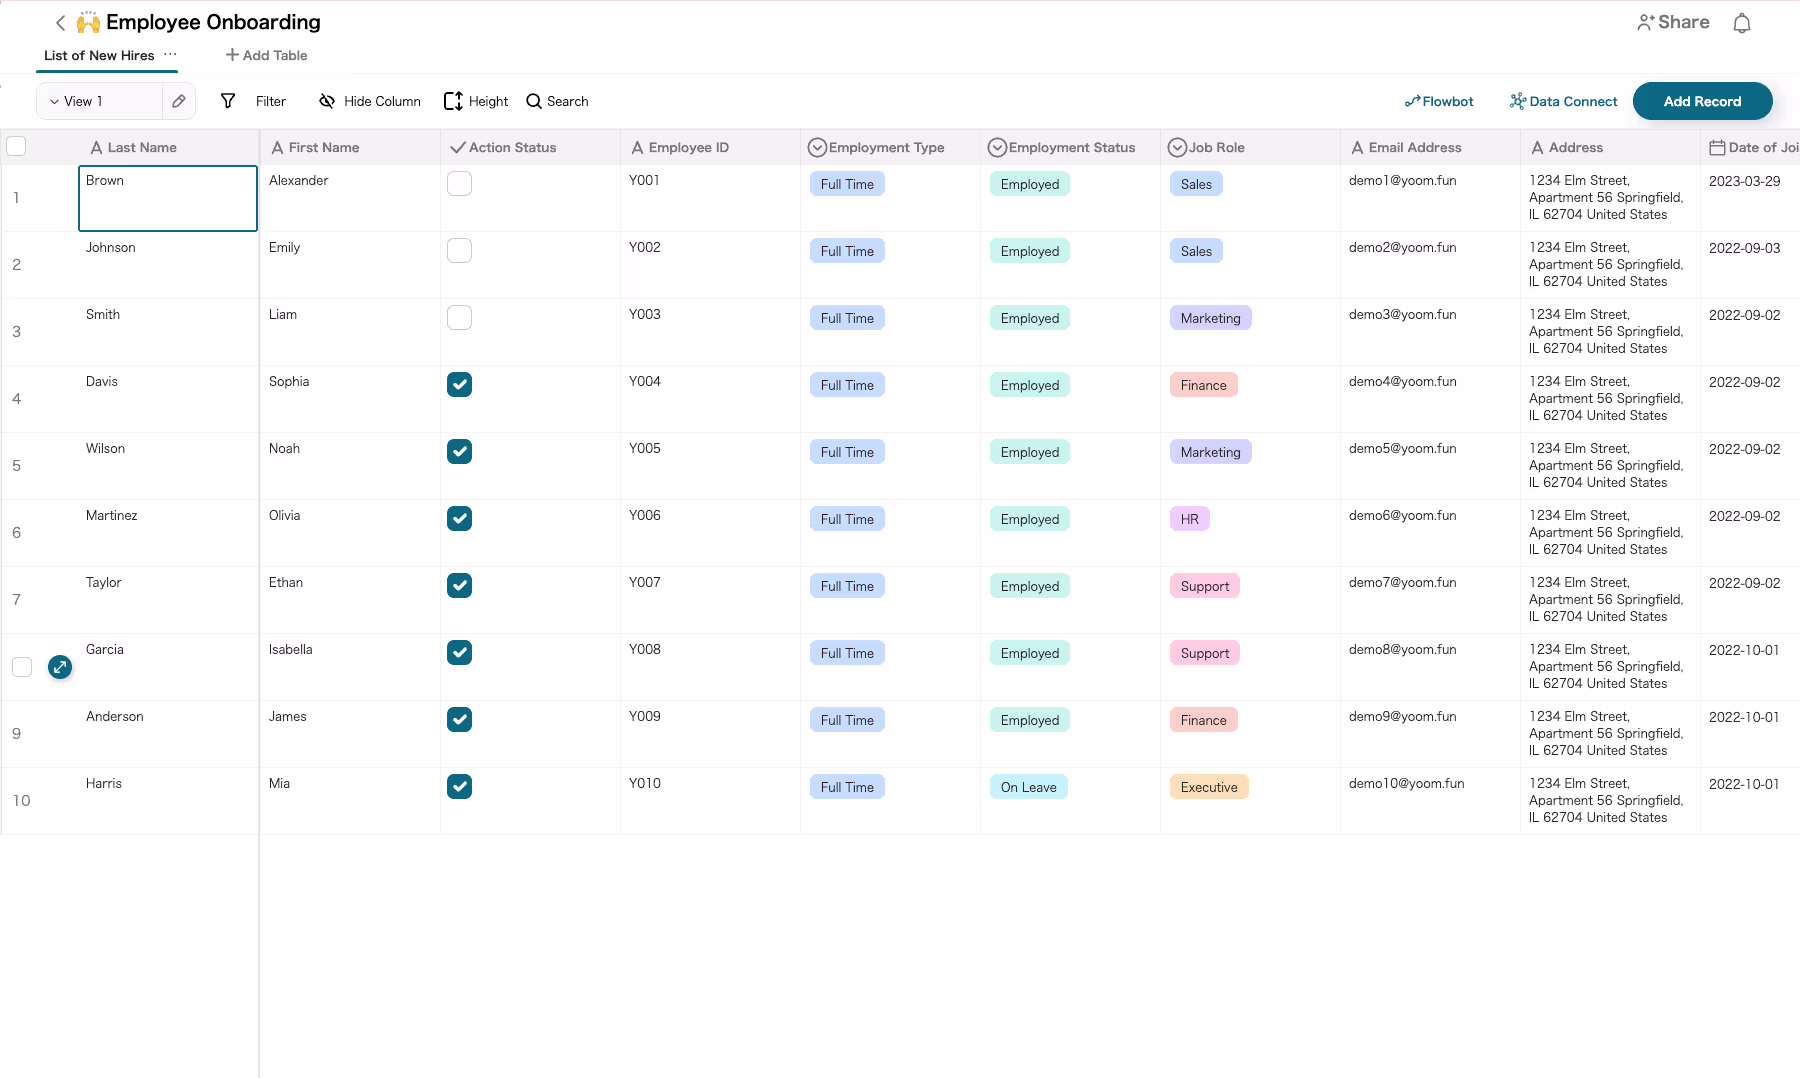Check Brown's Action Status checkbox
Viewport: 1800px width, 1078px height.
(x=459, y=183)
